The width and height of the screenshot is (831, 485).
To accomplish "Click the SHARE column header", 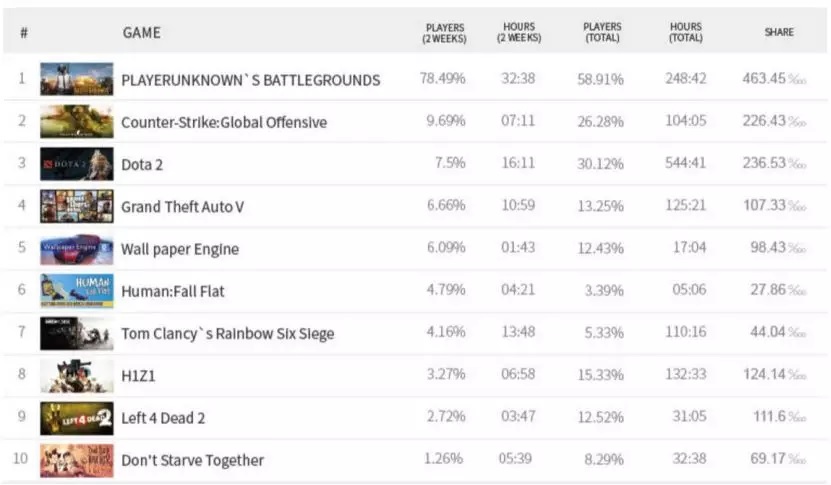I will click(x=779, y=32).
